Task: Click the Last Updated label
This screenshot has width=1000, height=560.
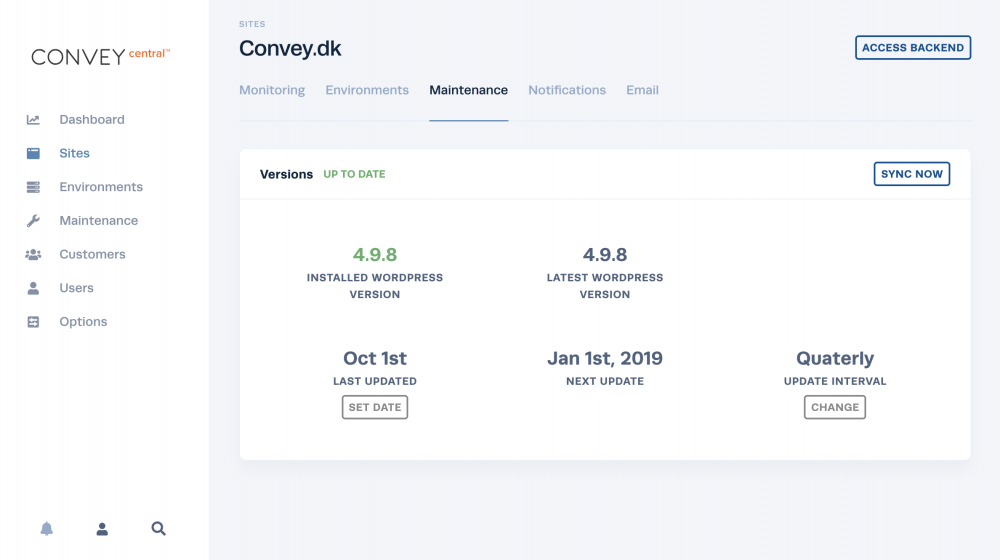Action: coord(375,381)
